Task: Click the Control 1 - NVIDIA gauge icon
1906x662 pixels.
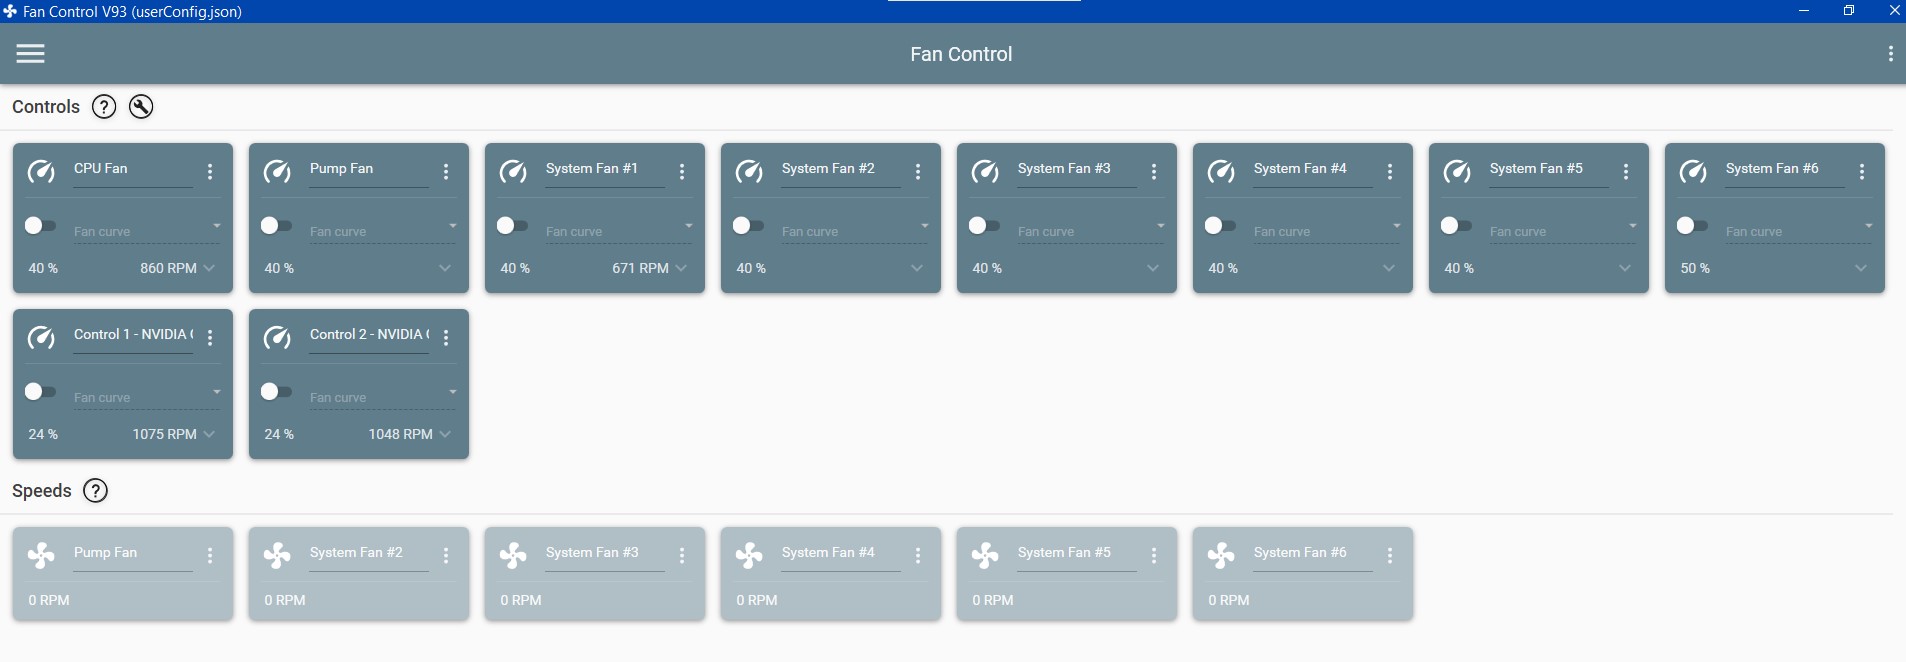Action: click(41, 338)
